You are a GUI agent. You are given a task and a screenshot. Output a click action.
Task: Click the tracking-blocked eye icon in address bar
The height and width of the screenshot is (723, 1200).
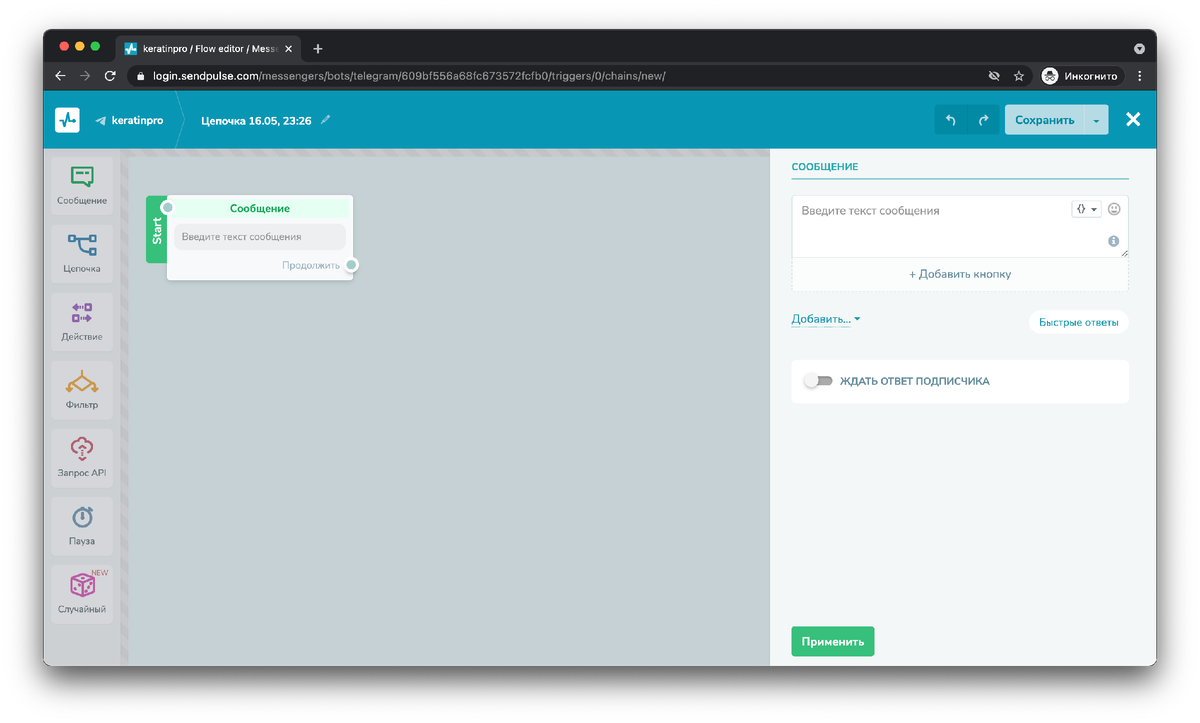coord(994,76)
